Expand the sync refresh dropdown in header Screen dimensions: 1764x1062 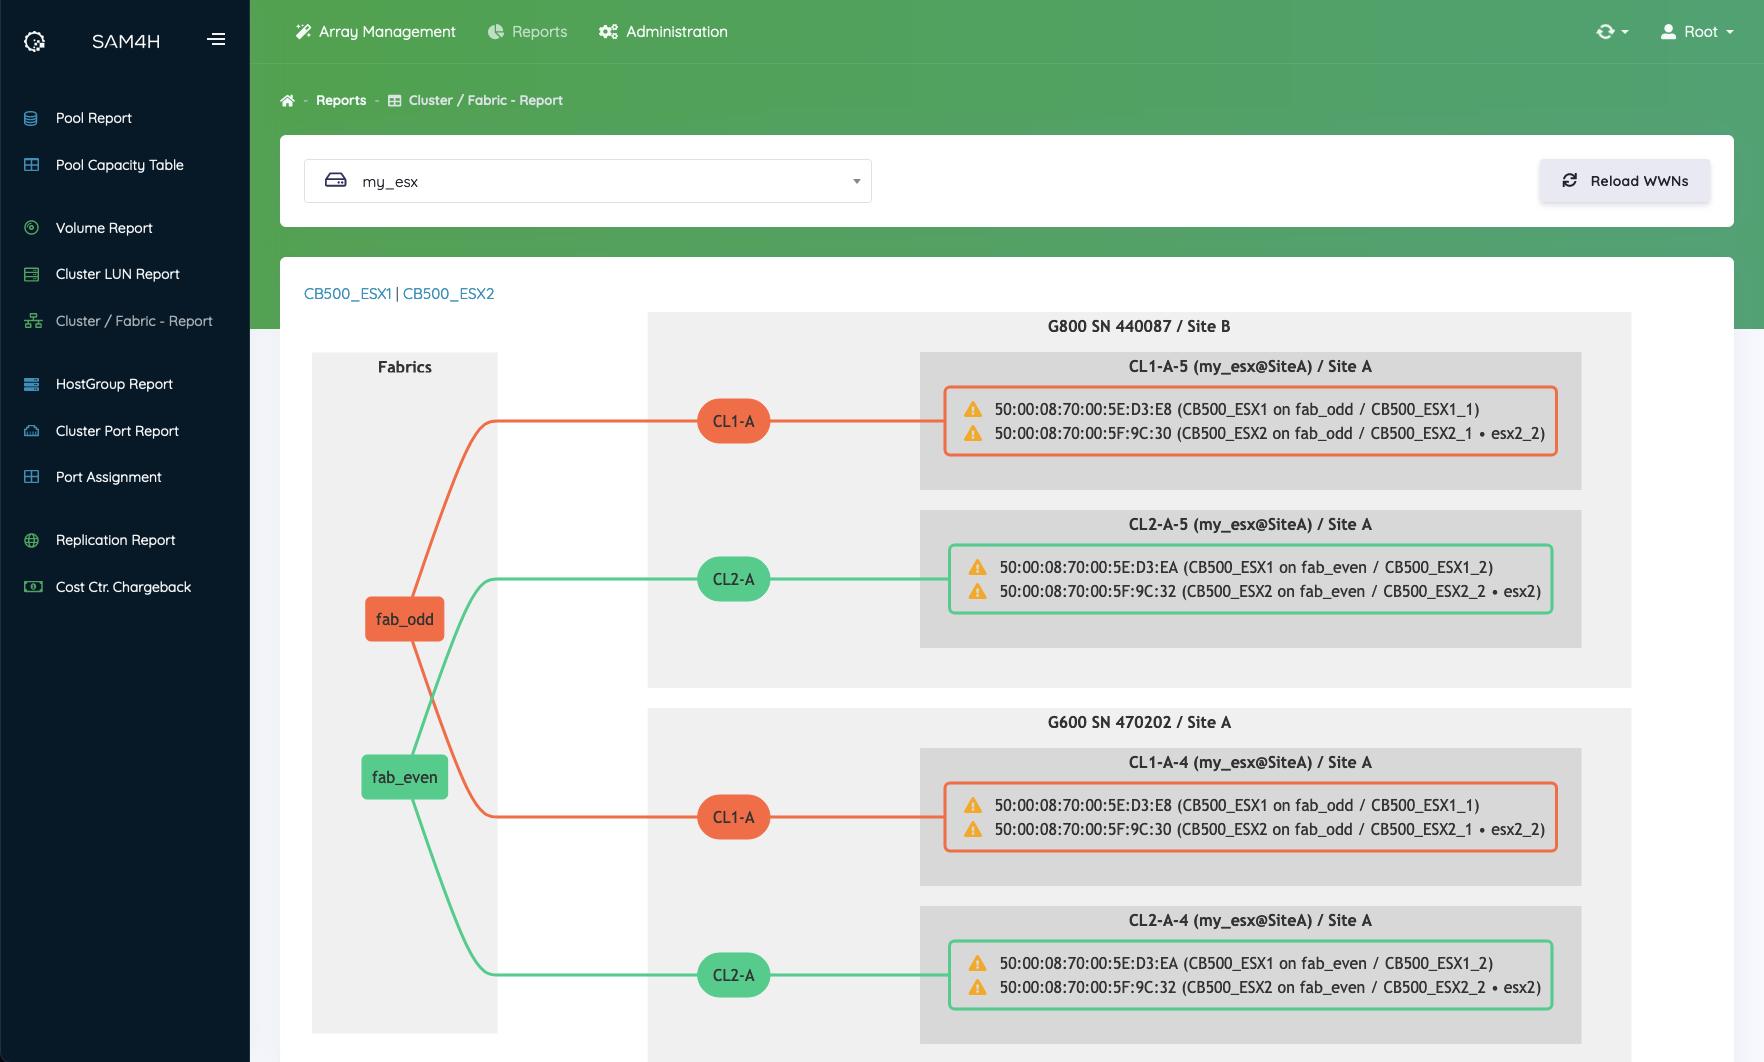click(1612, 32)
